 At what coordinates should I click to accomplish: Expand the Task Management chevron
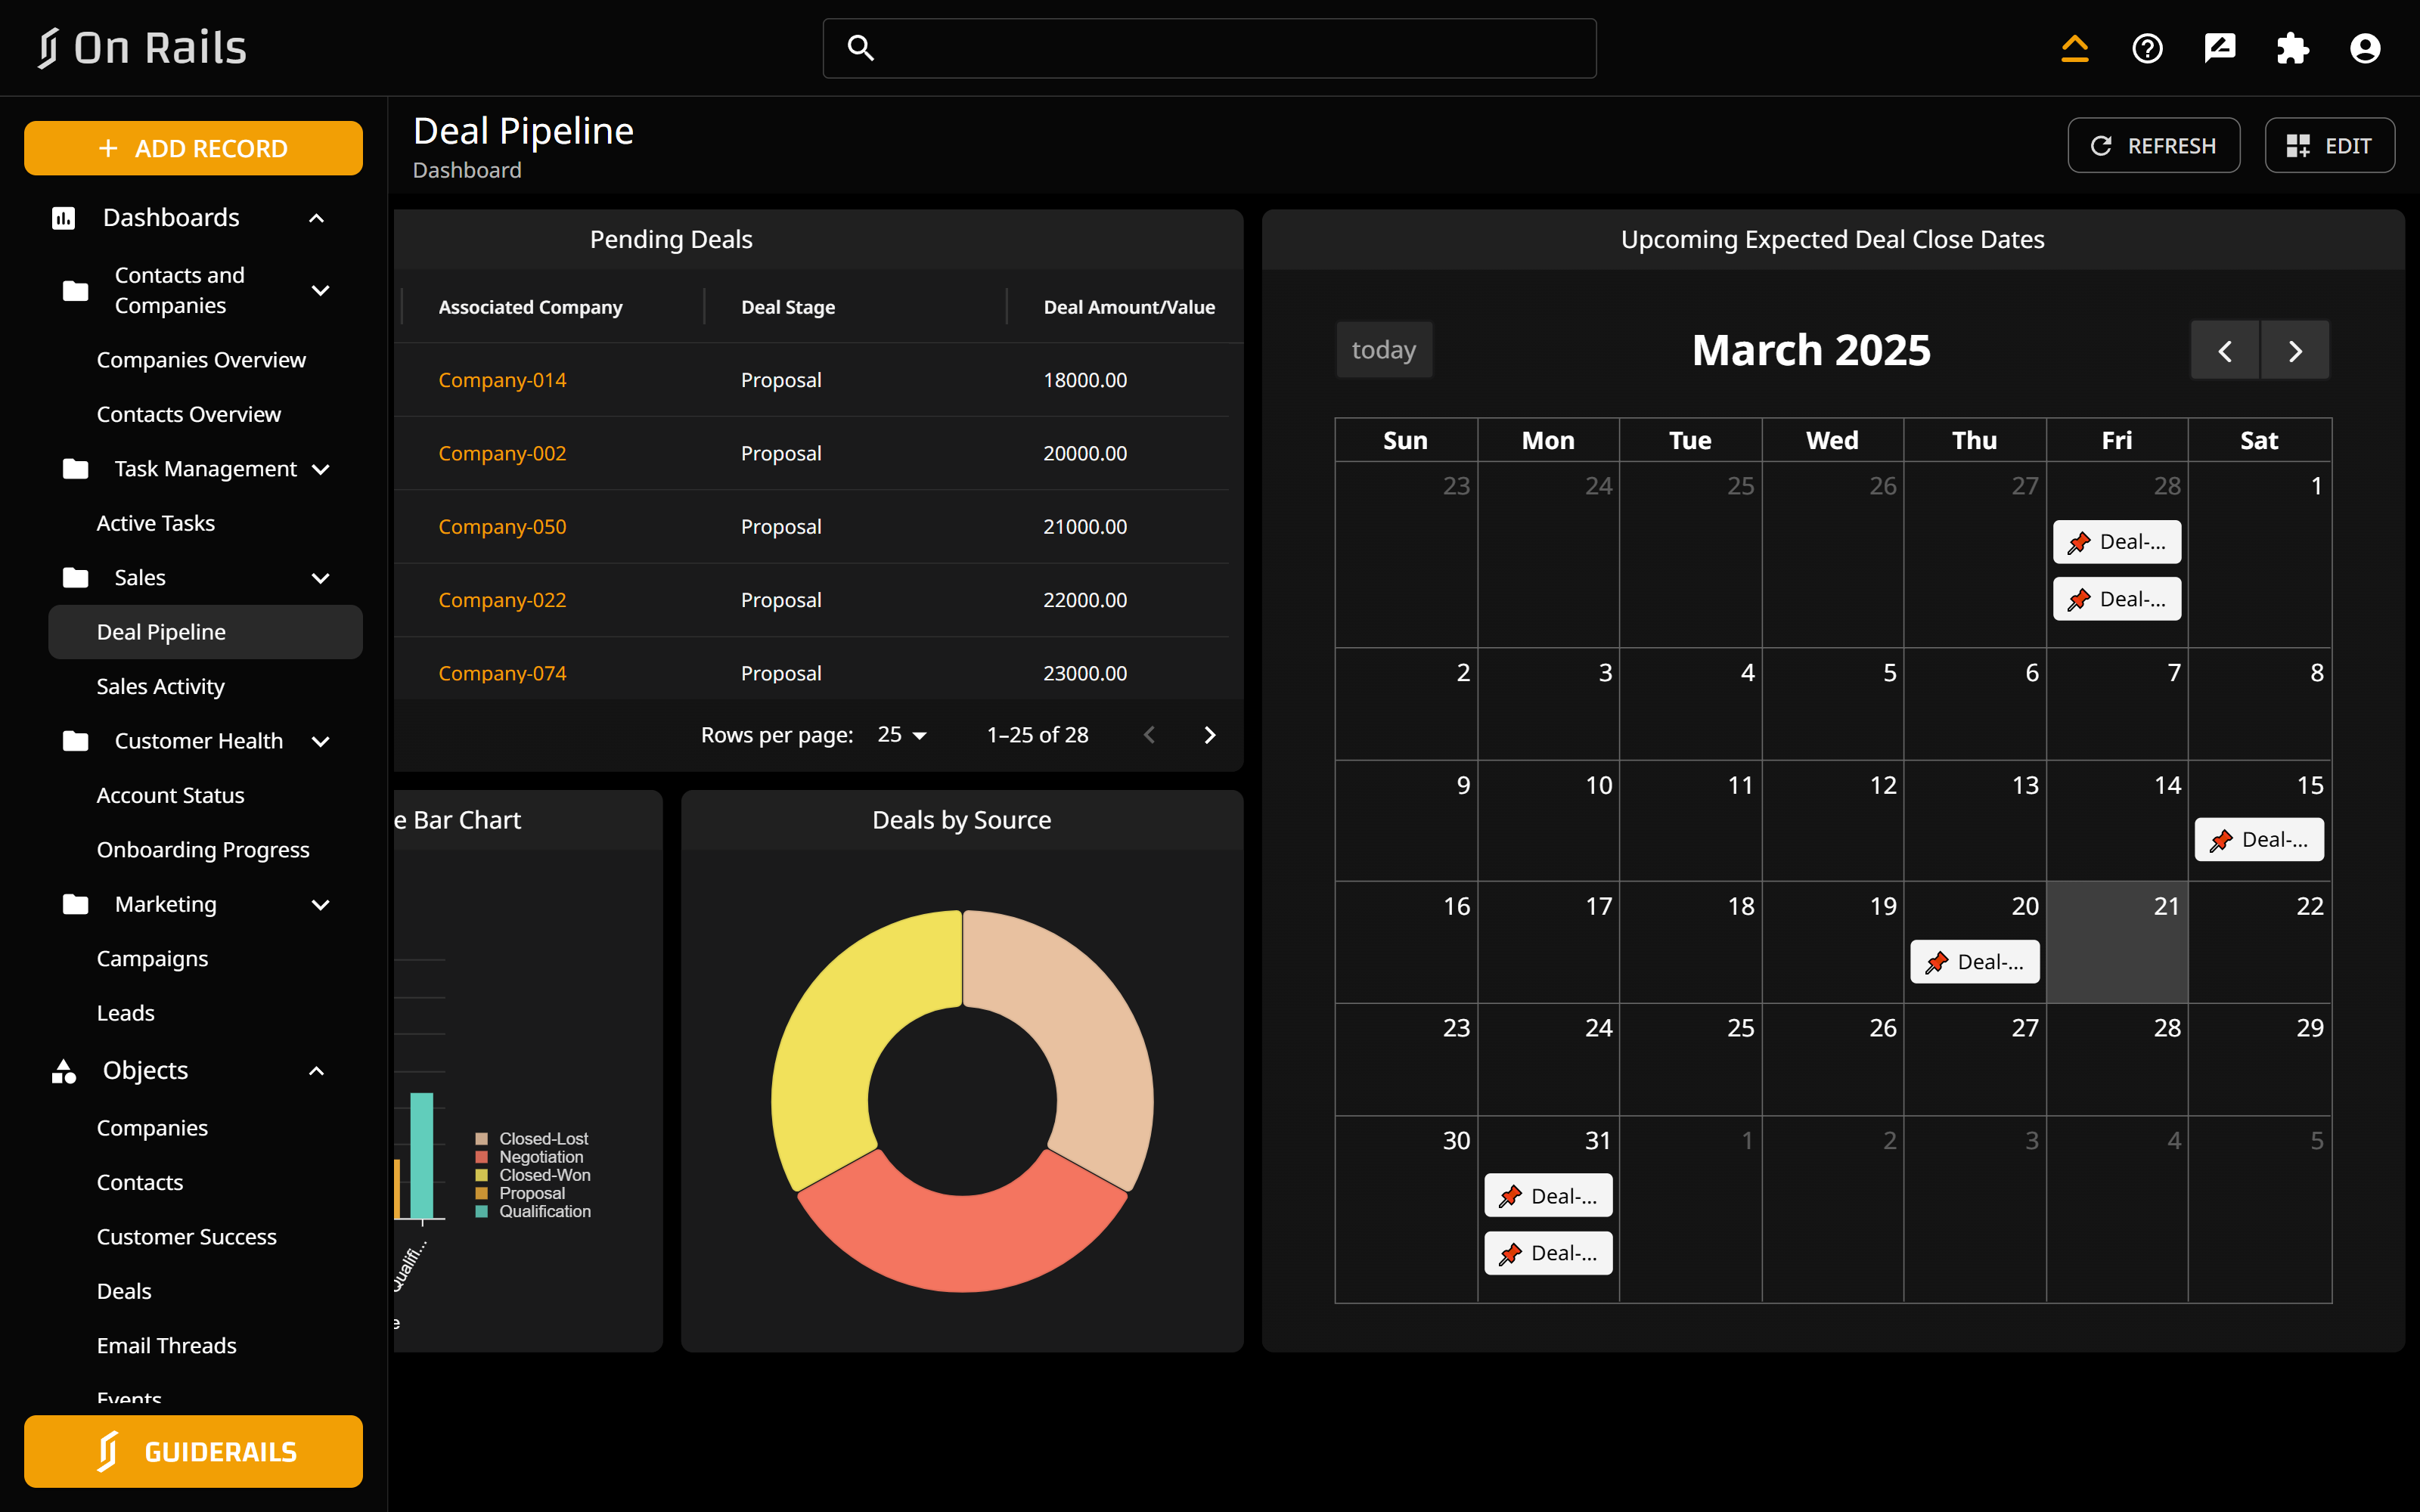click(320, 469)
